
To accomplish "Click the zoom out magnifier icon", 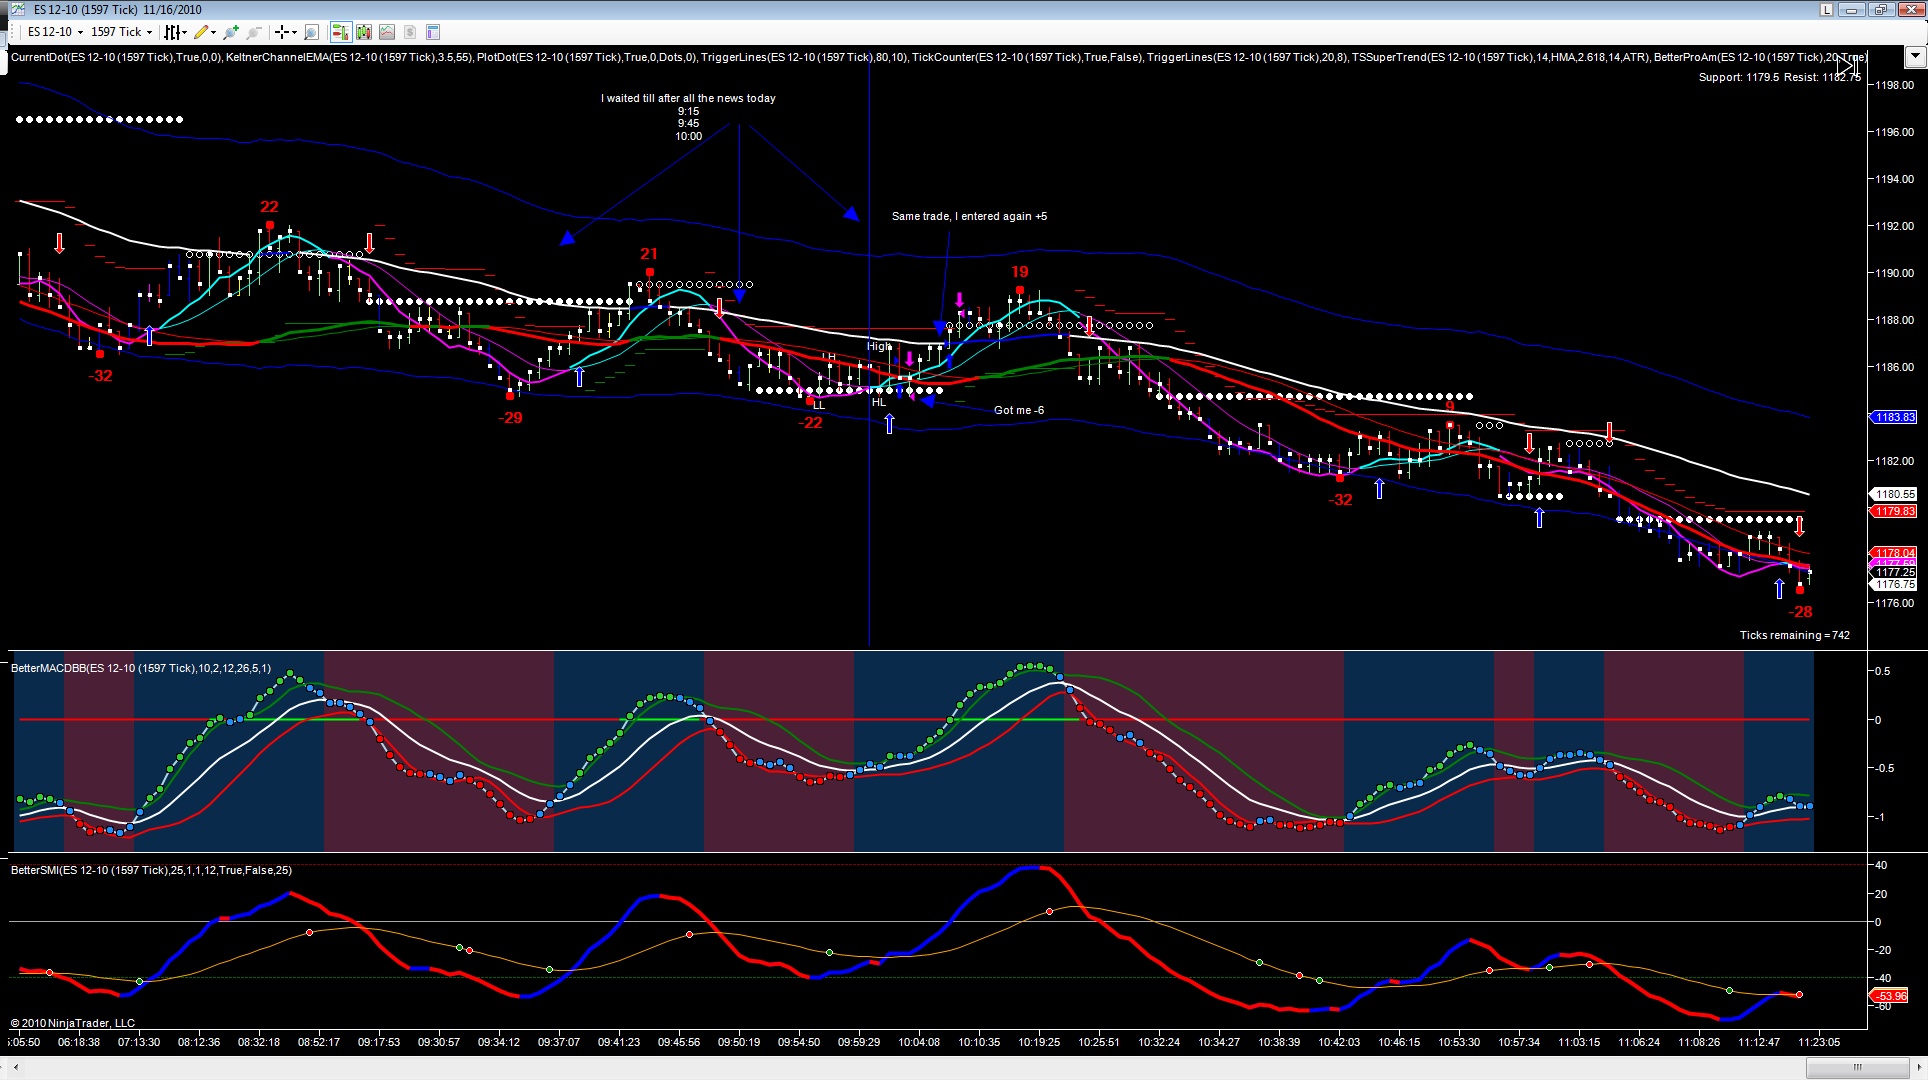I will (254, 32).
